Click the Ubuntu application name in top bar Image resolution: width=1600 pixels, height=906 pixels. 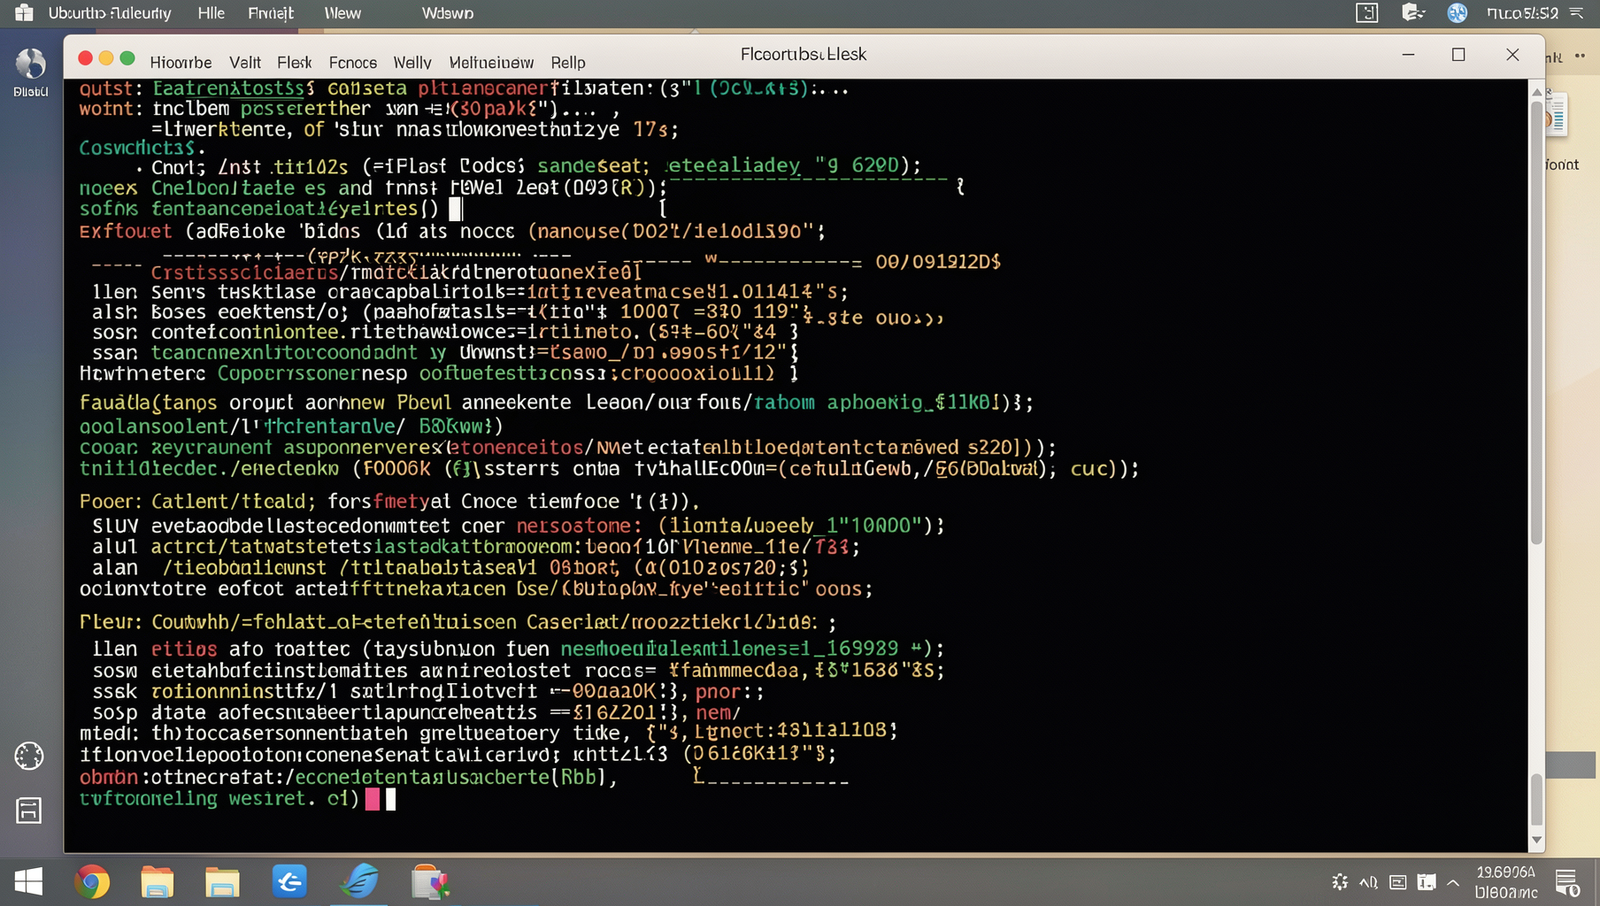(110, 13)
